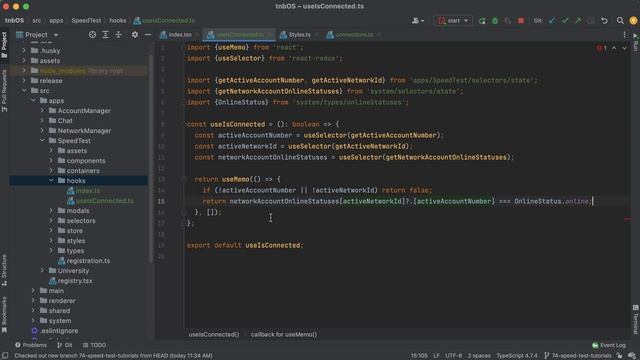Viewport: 640px width, 360px height.
Task: Click the Git Commit checkmark icon
Action: click(x=565, y=20)
